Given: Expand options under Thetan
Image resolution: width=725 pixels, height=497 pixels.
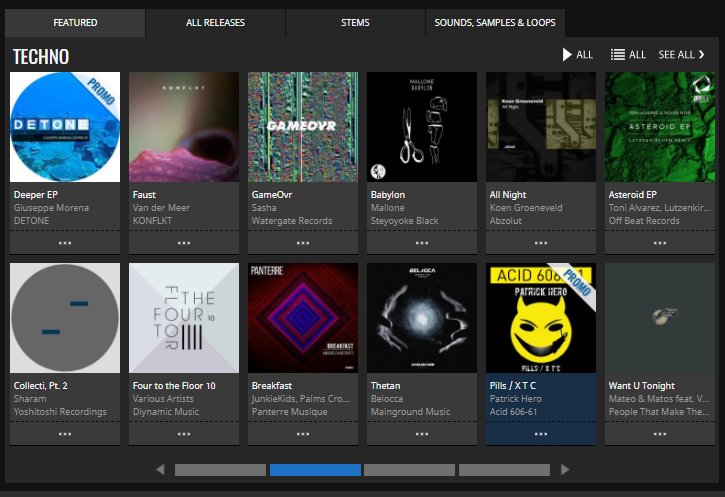Looking at the screenshot, I should (422, 434).
